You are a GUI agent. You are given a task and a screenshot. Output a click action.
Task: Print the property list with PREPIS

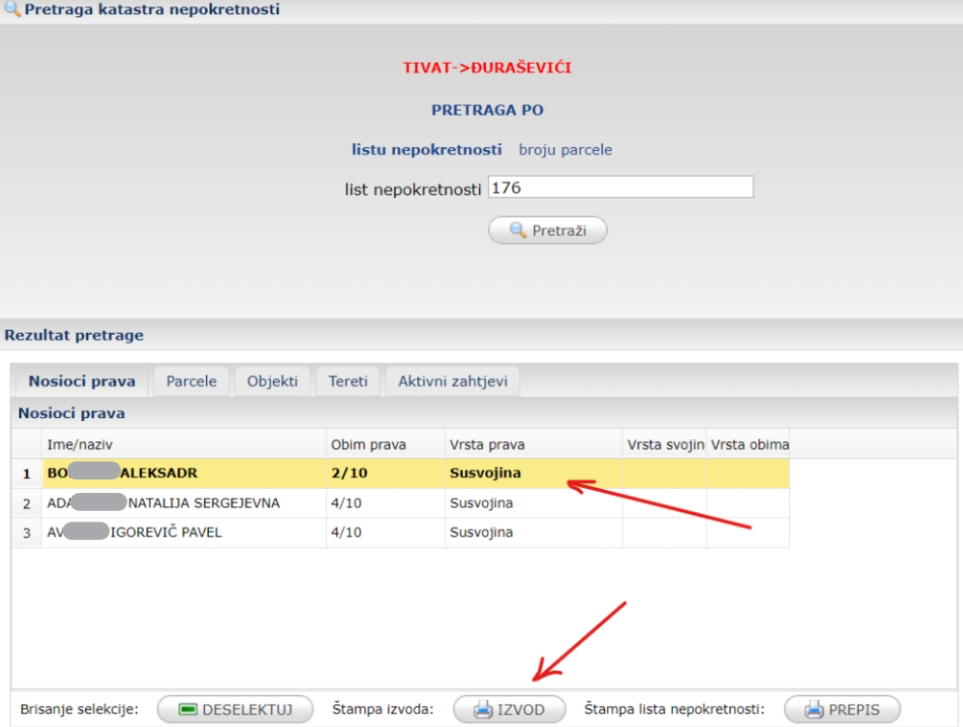[x=842, y=709]
